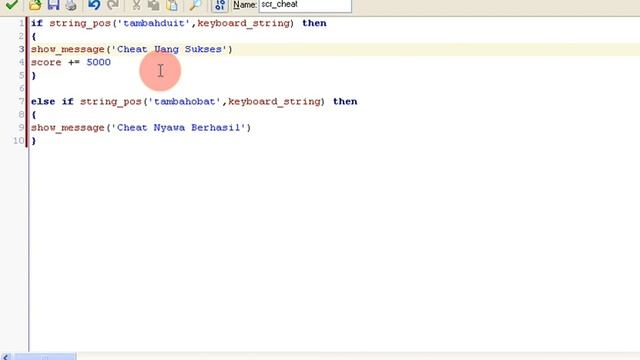Open find with the magnifier icon
Viewport: 640px width, 360px height.
coord(195,5)
